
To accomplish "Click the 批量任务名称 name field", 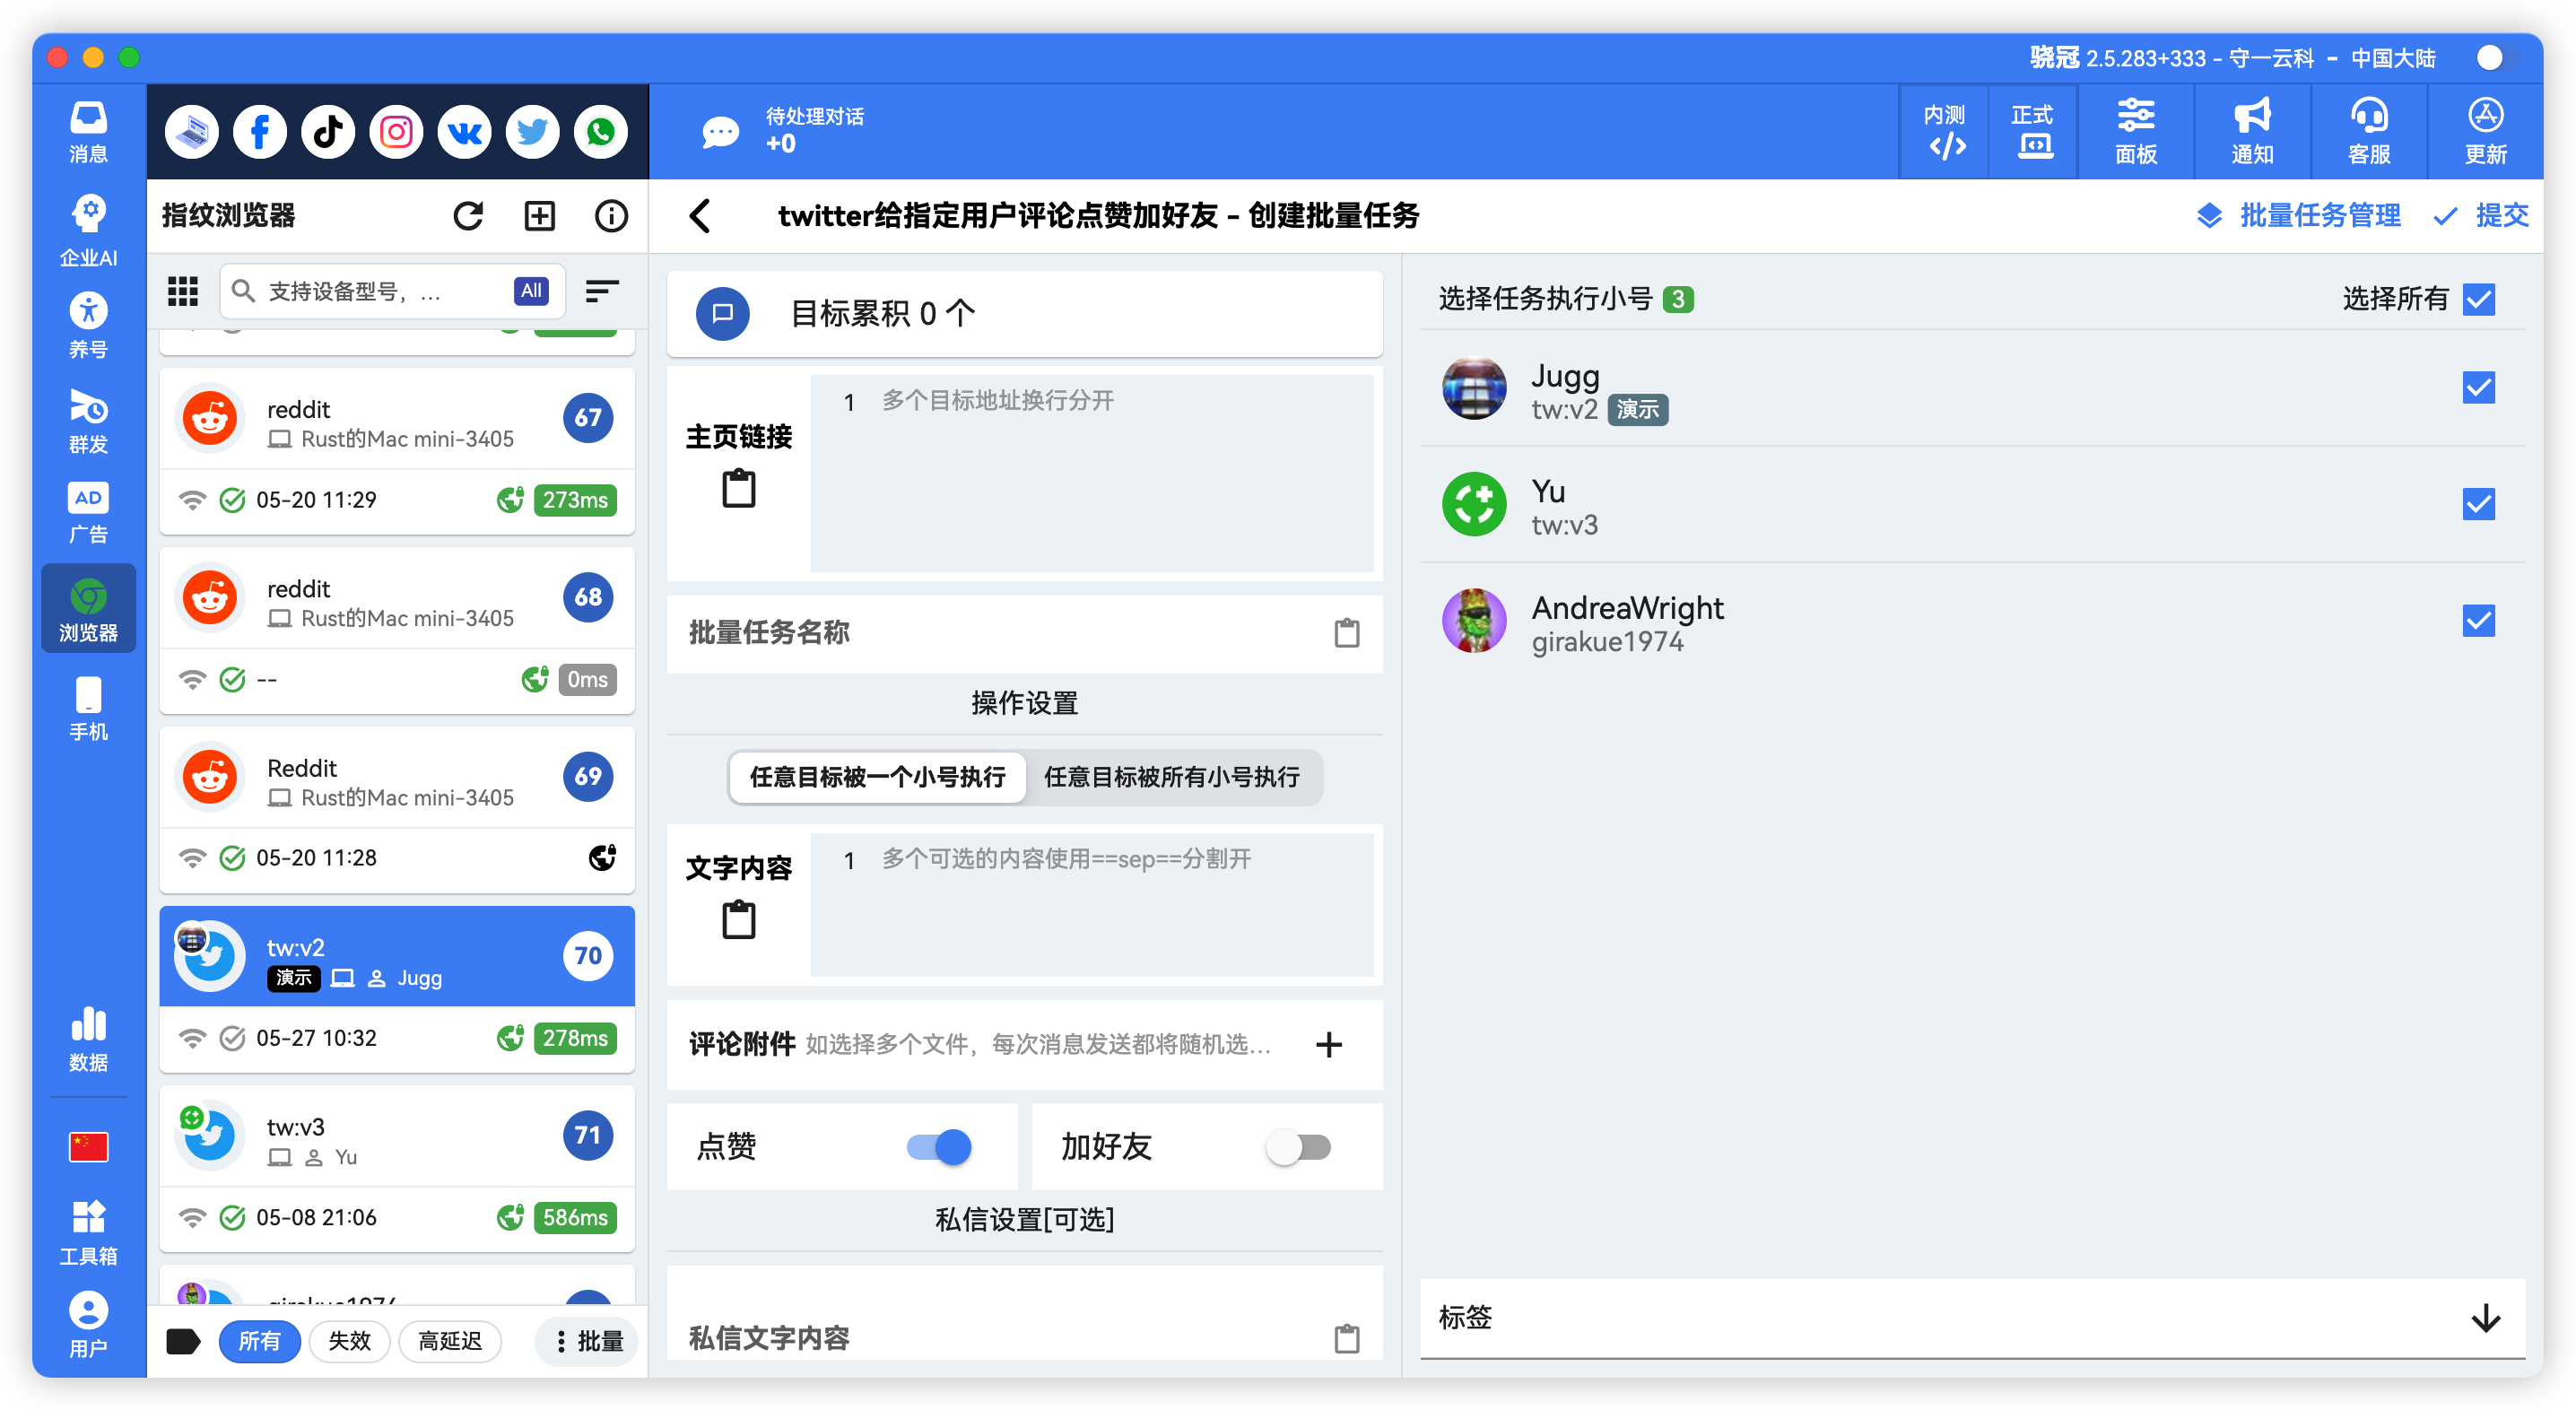I will [1024, 632].
